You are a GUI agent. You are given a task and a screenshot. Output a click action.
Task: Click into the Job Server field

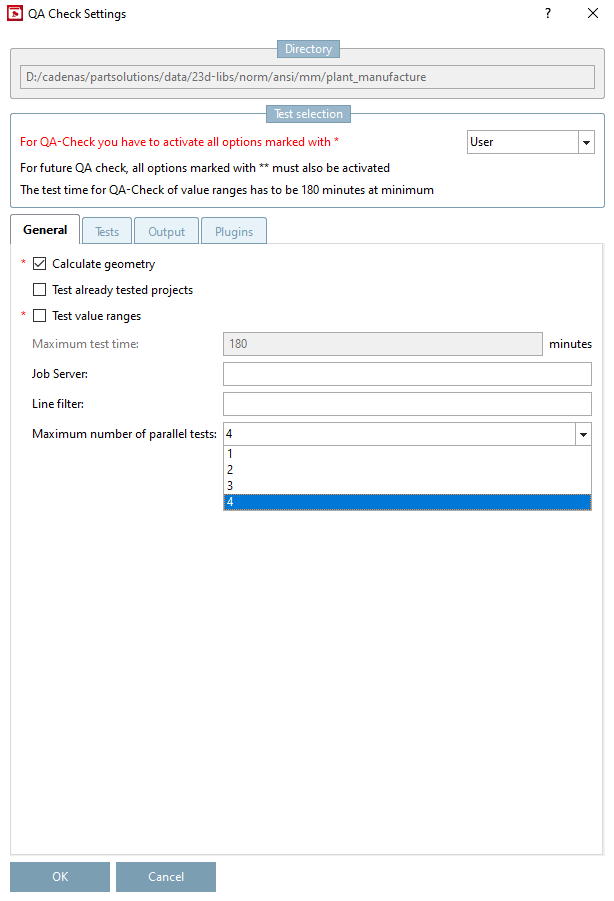407,374
